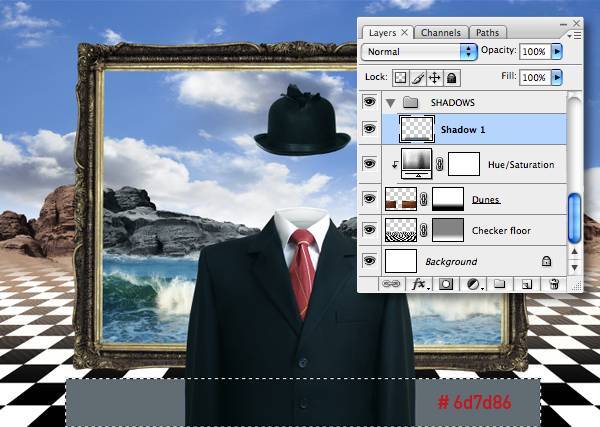600x427 pixels.
Task: Open the Fill slider arrow
Action: tap(556, 78)
